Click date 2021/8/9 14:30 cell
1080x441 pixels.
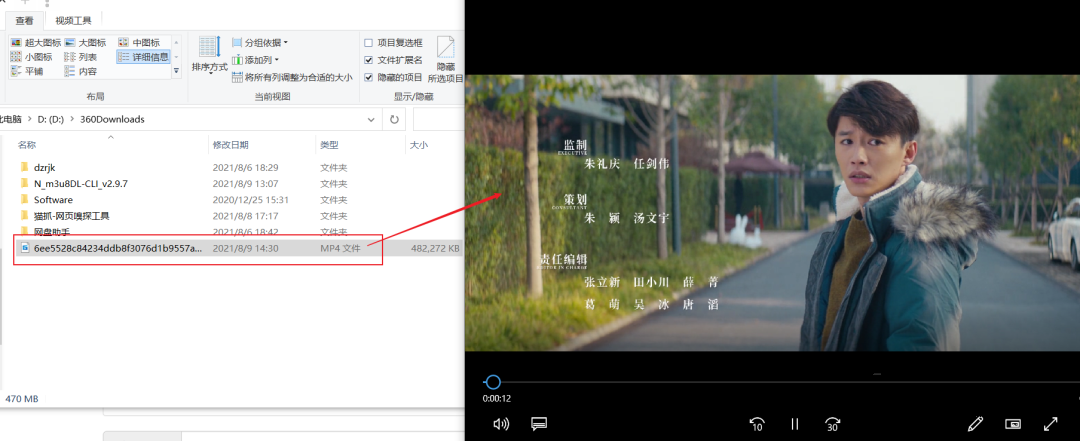coord(245,248)
